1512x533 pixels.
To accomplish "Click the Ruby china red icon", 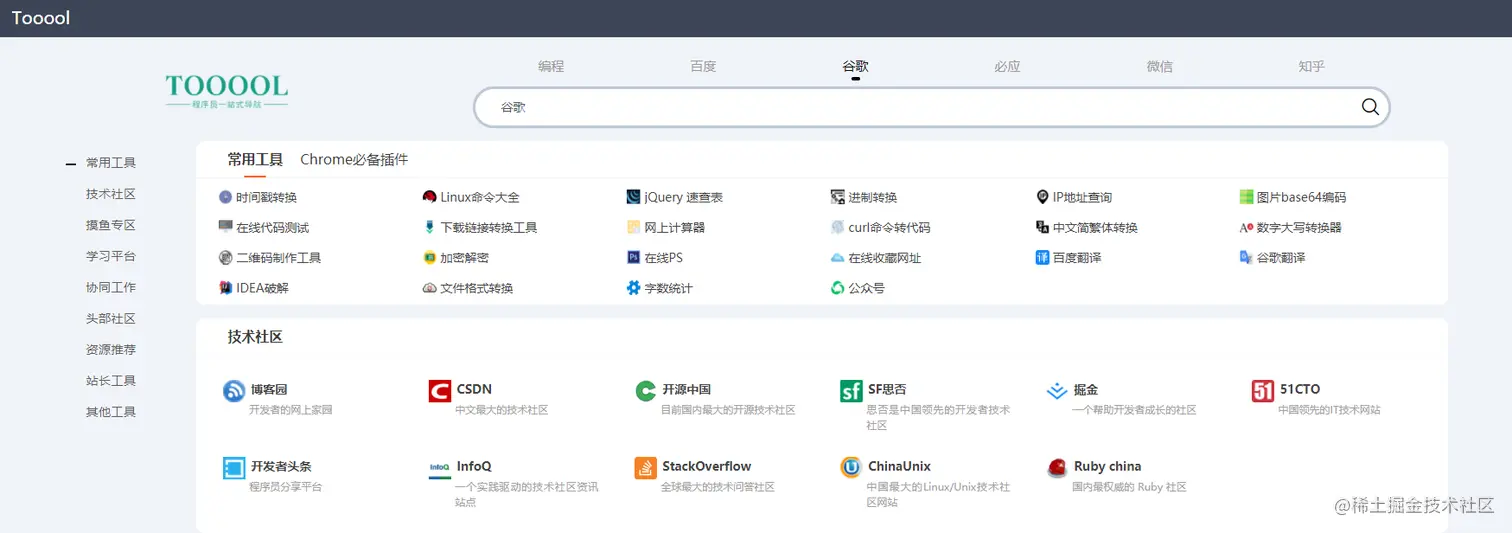I will (x=1057, y=468).
